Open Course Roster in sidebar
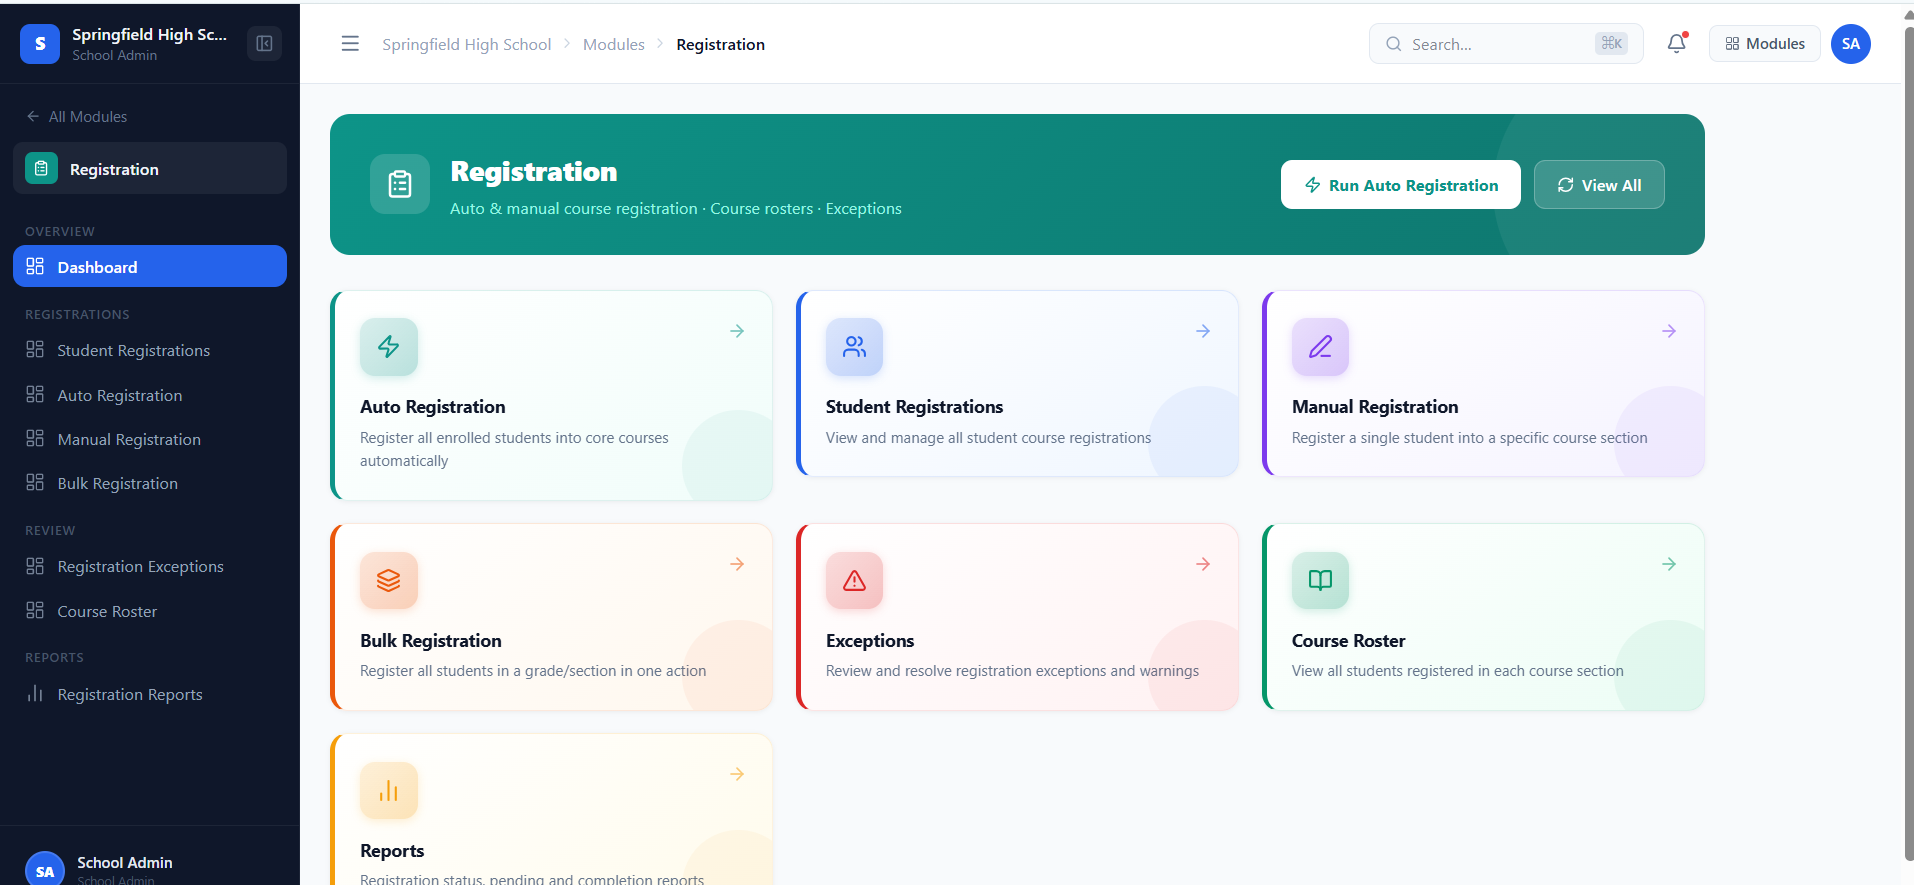The width and height of the screenshot is (1914, 885). [150, 611]
